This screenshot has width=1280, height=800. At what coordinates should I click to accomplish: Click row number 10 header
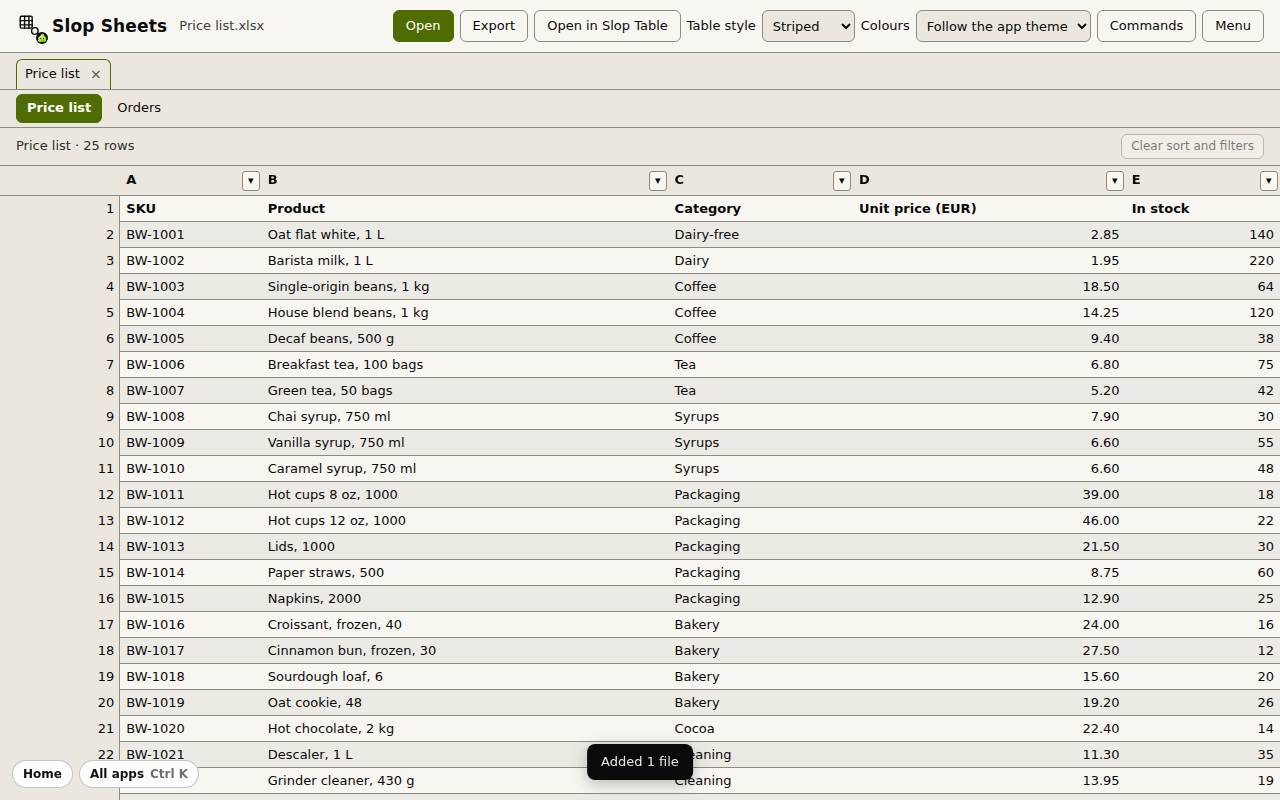tap(60, 443)
